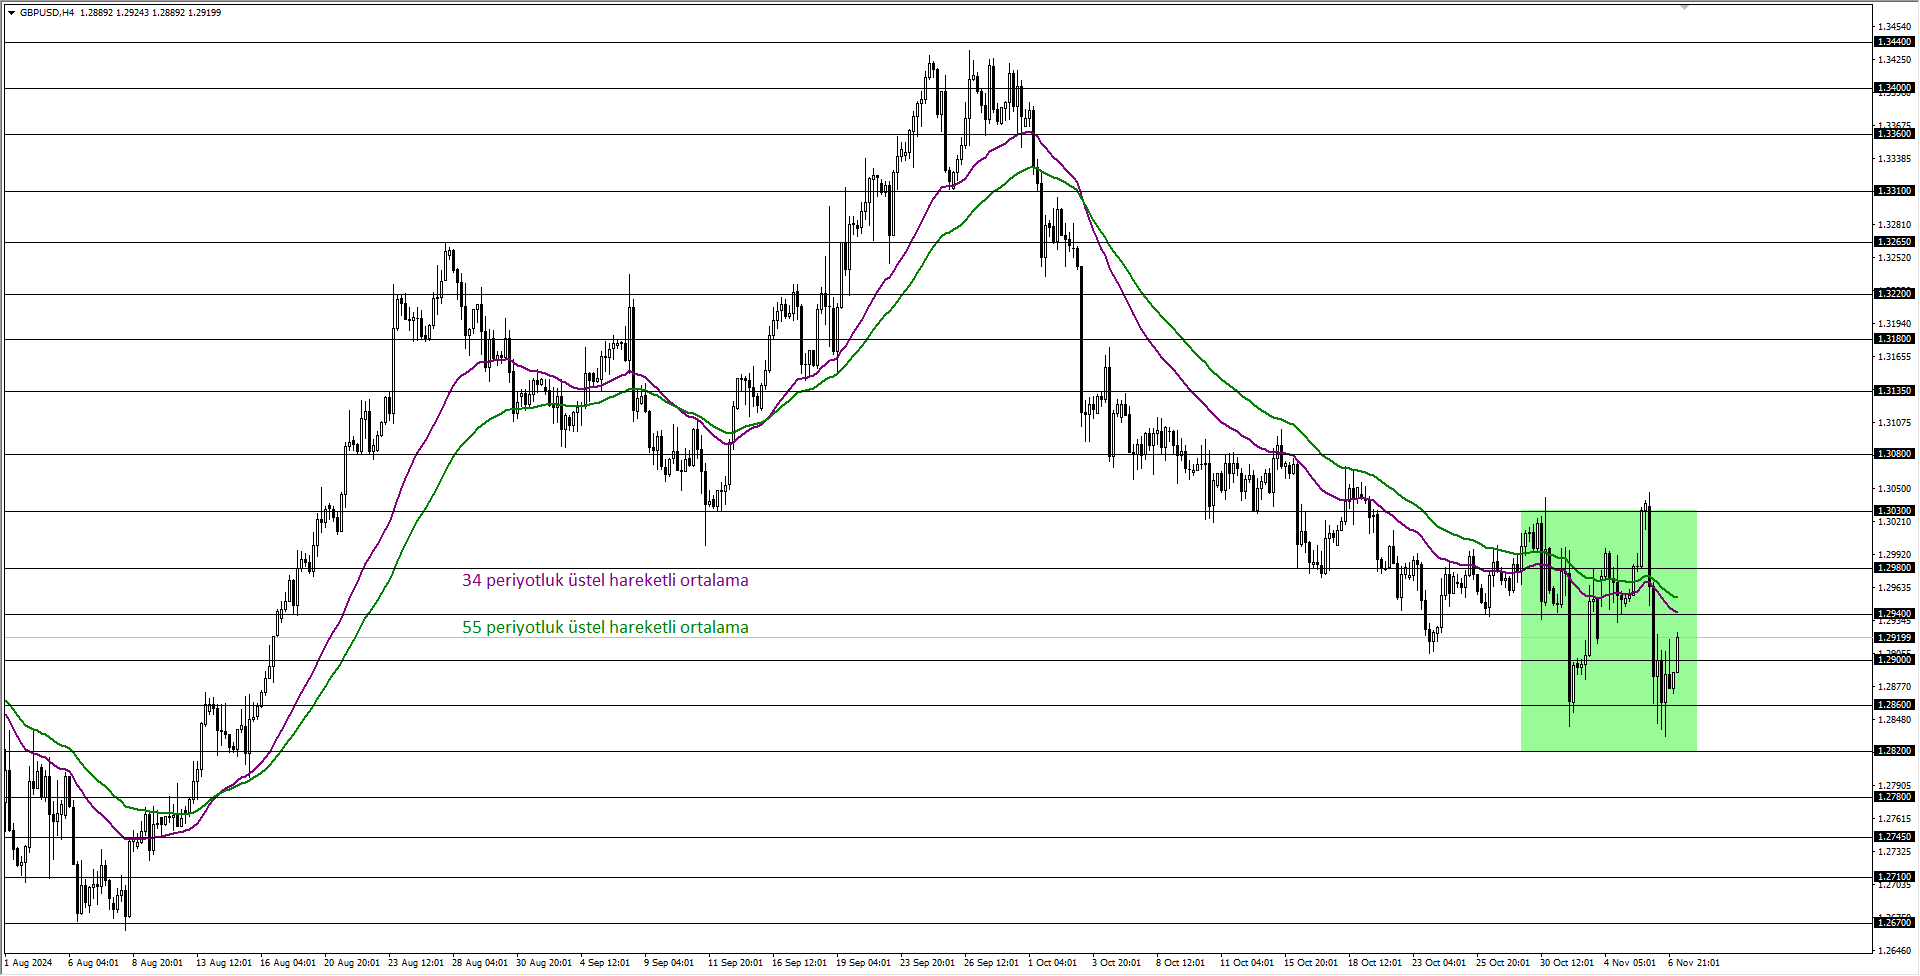Click the 1.26700 price level label
This screenshot has height=976, width=1920.
tap(1894, 923)
